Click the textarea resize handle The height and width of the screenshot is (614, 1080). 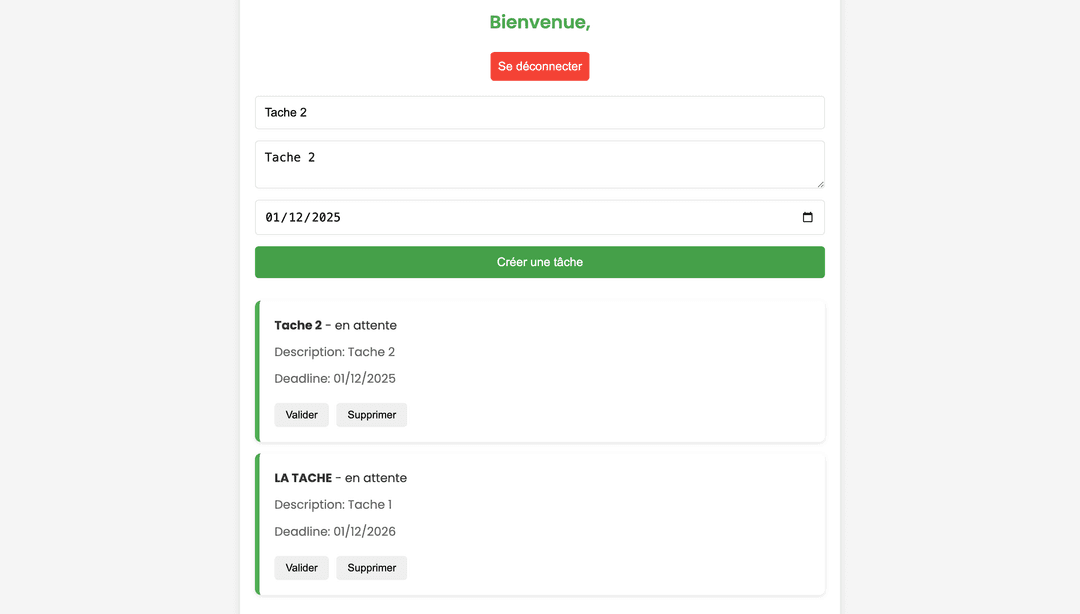(x=820, y=184)
